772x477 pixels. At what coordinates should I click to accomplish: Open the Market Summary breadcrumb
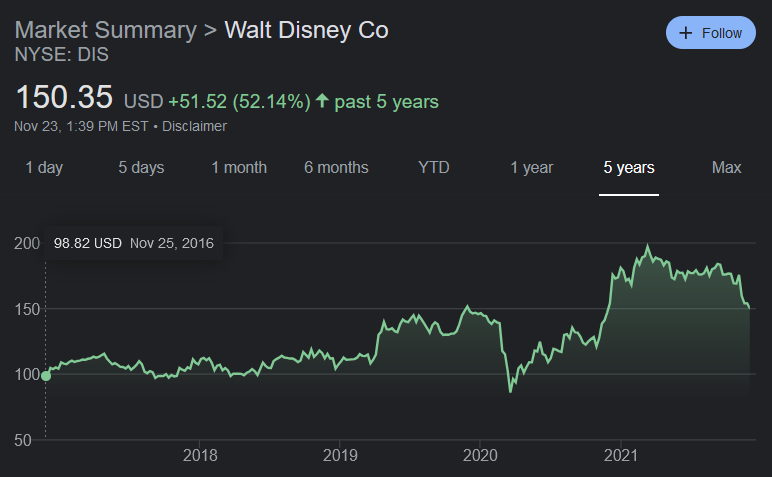(x=106, y=30)
